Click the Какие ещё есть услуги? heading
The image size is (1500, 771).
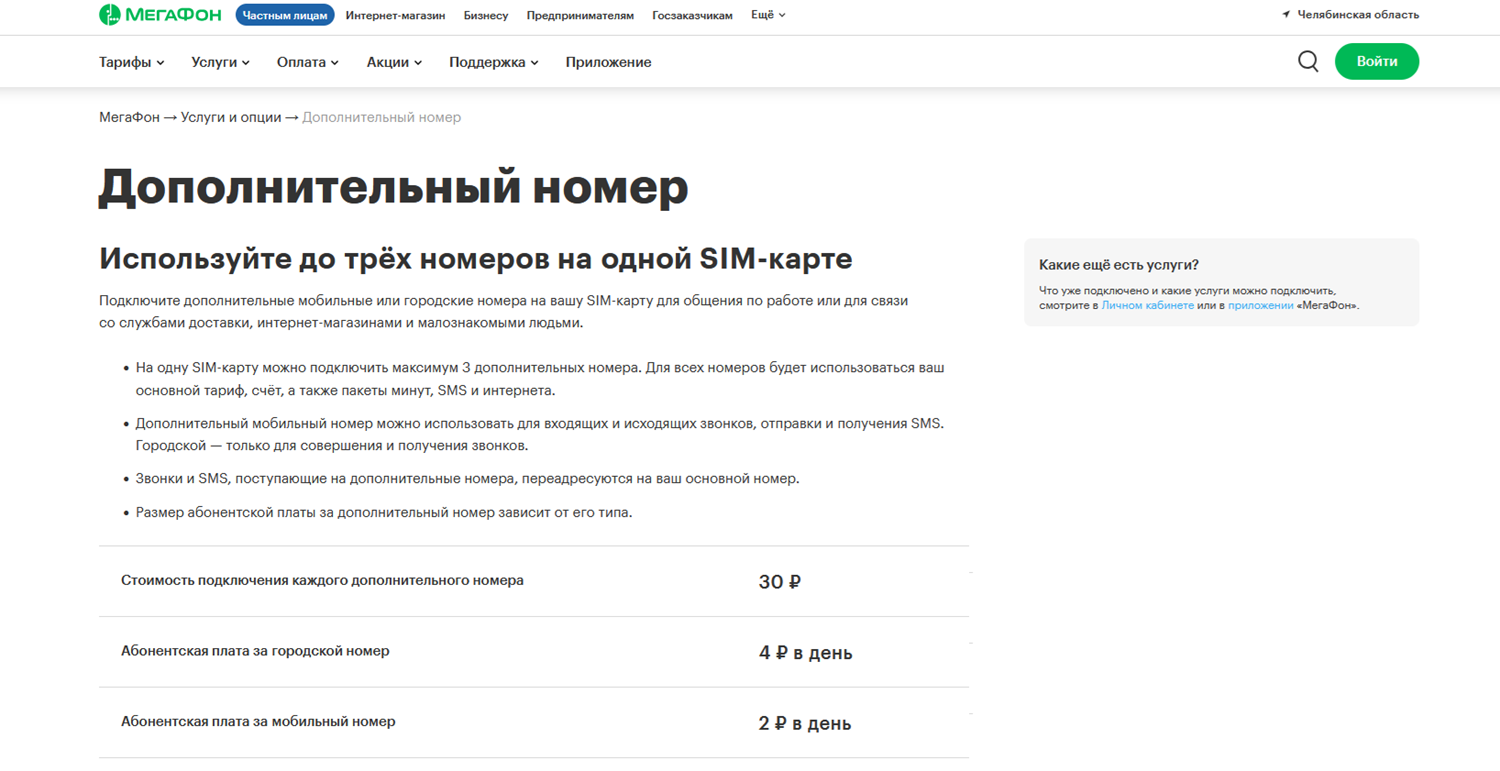[x=1119, y=265]
